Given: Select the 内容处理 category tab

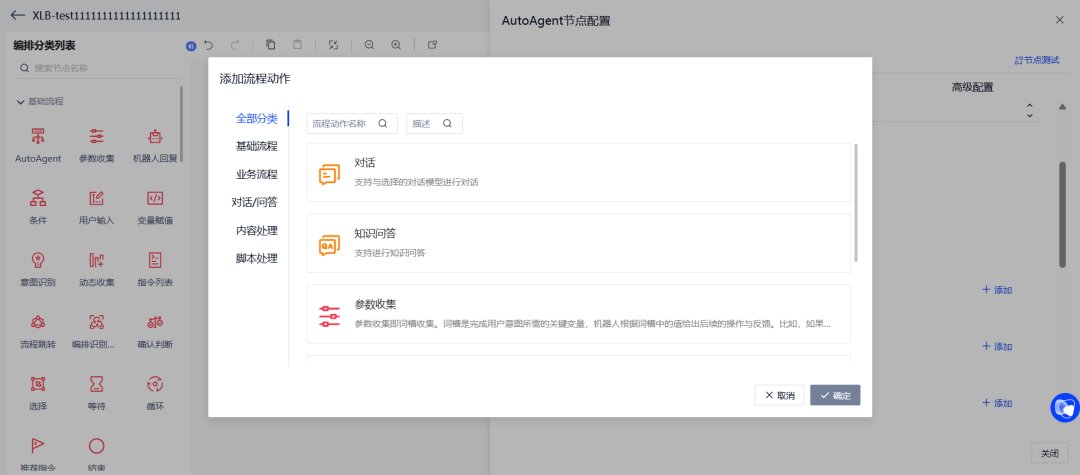Looking at the screenshot, I should 256,231.
